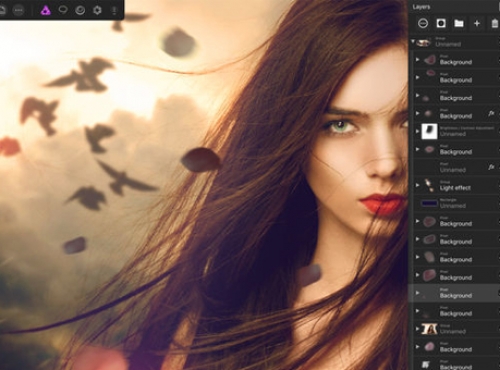Select the top Group Unnamed layer

(x=455, y=42)
